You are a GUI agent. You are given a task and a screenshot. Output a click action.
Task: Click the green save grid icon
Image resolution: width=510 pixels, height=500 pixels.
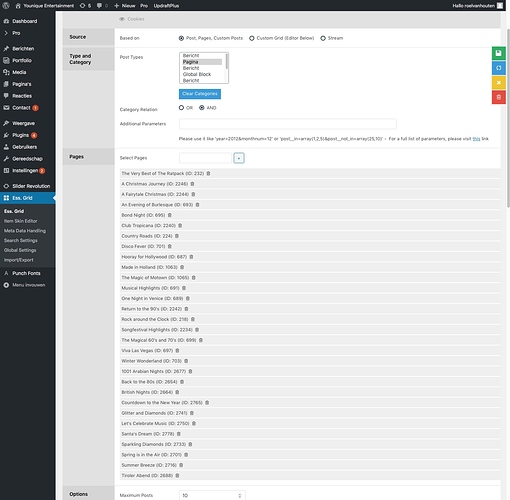tap(498, 53)
